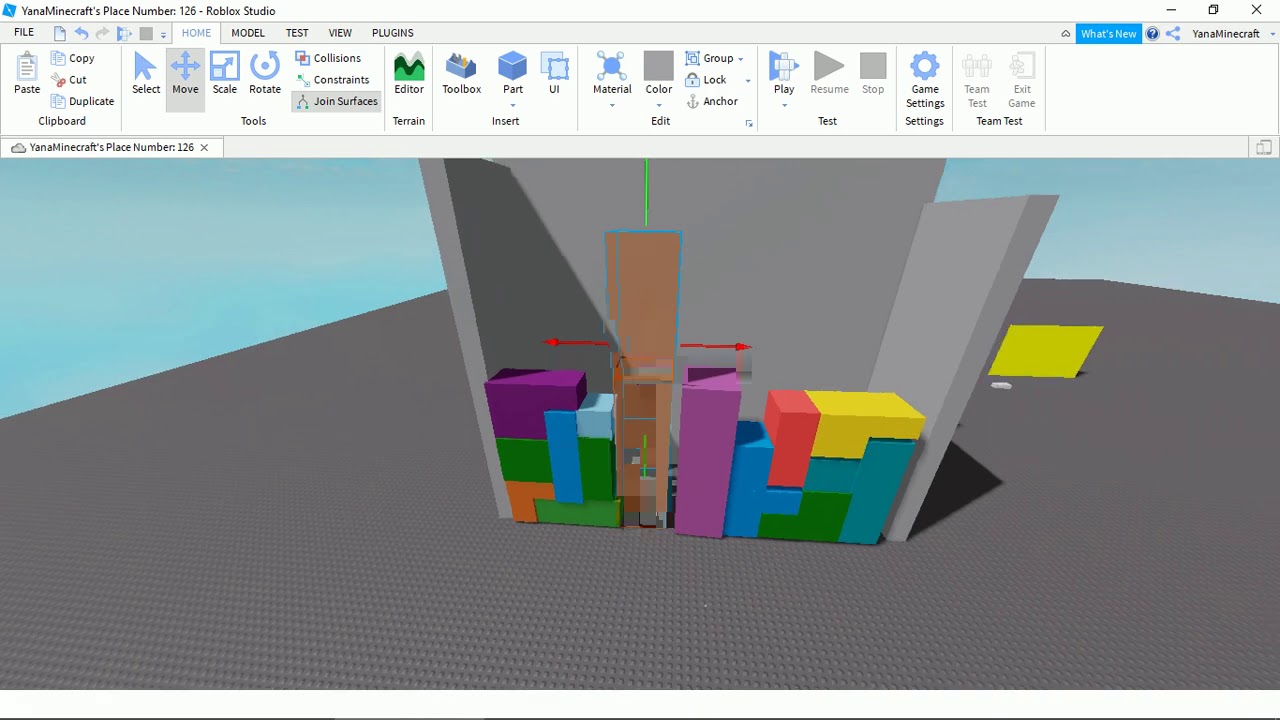Click the What's New button
The width and height of the screenshot is (1280, 720).
pos(1108,34)
